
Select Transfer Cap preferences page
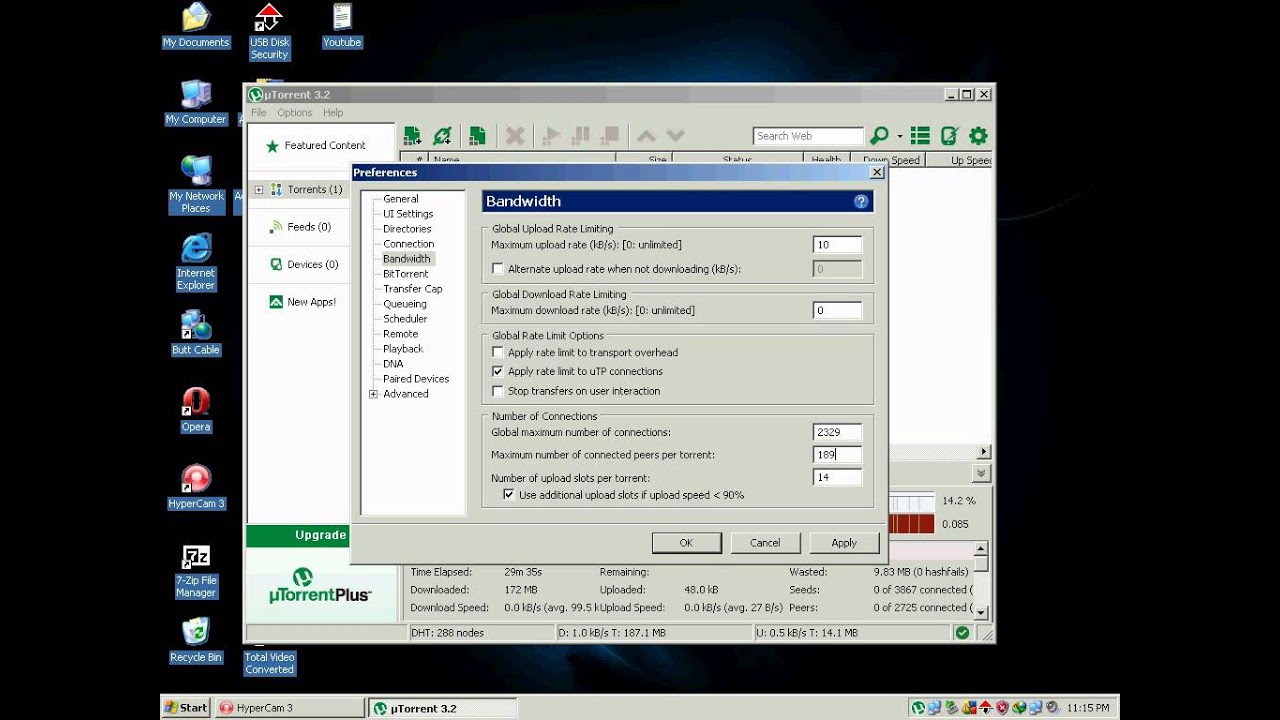pyautogui.click(x=413, y=289)
